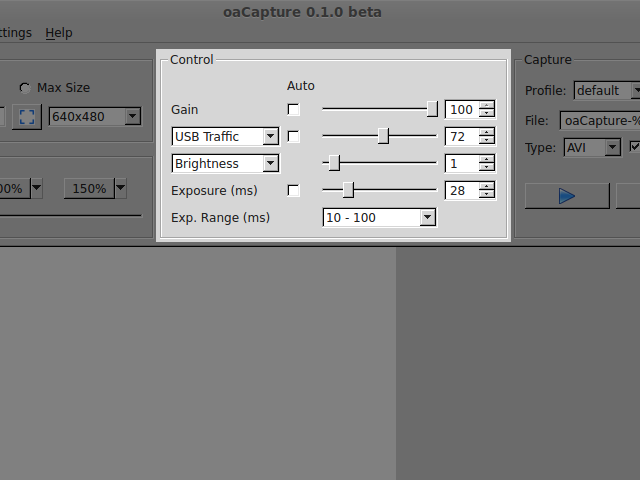Increase Gain with spinner up arrow
Screen dimensions: 640x480
point(487,105)
